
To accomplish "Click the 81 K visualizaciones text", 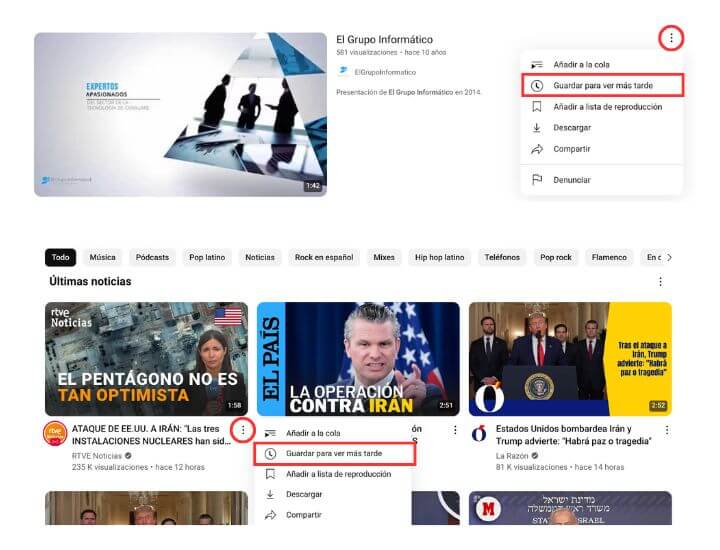I will [531, 467].
